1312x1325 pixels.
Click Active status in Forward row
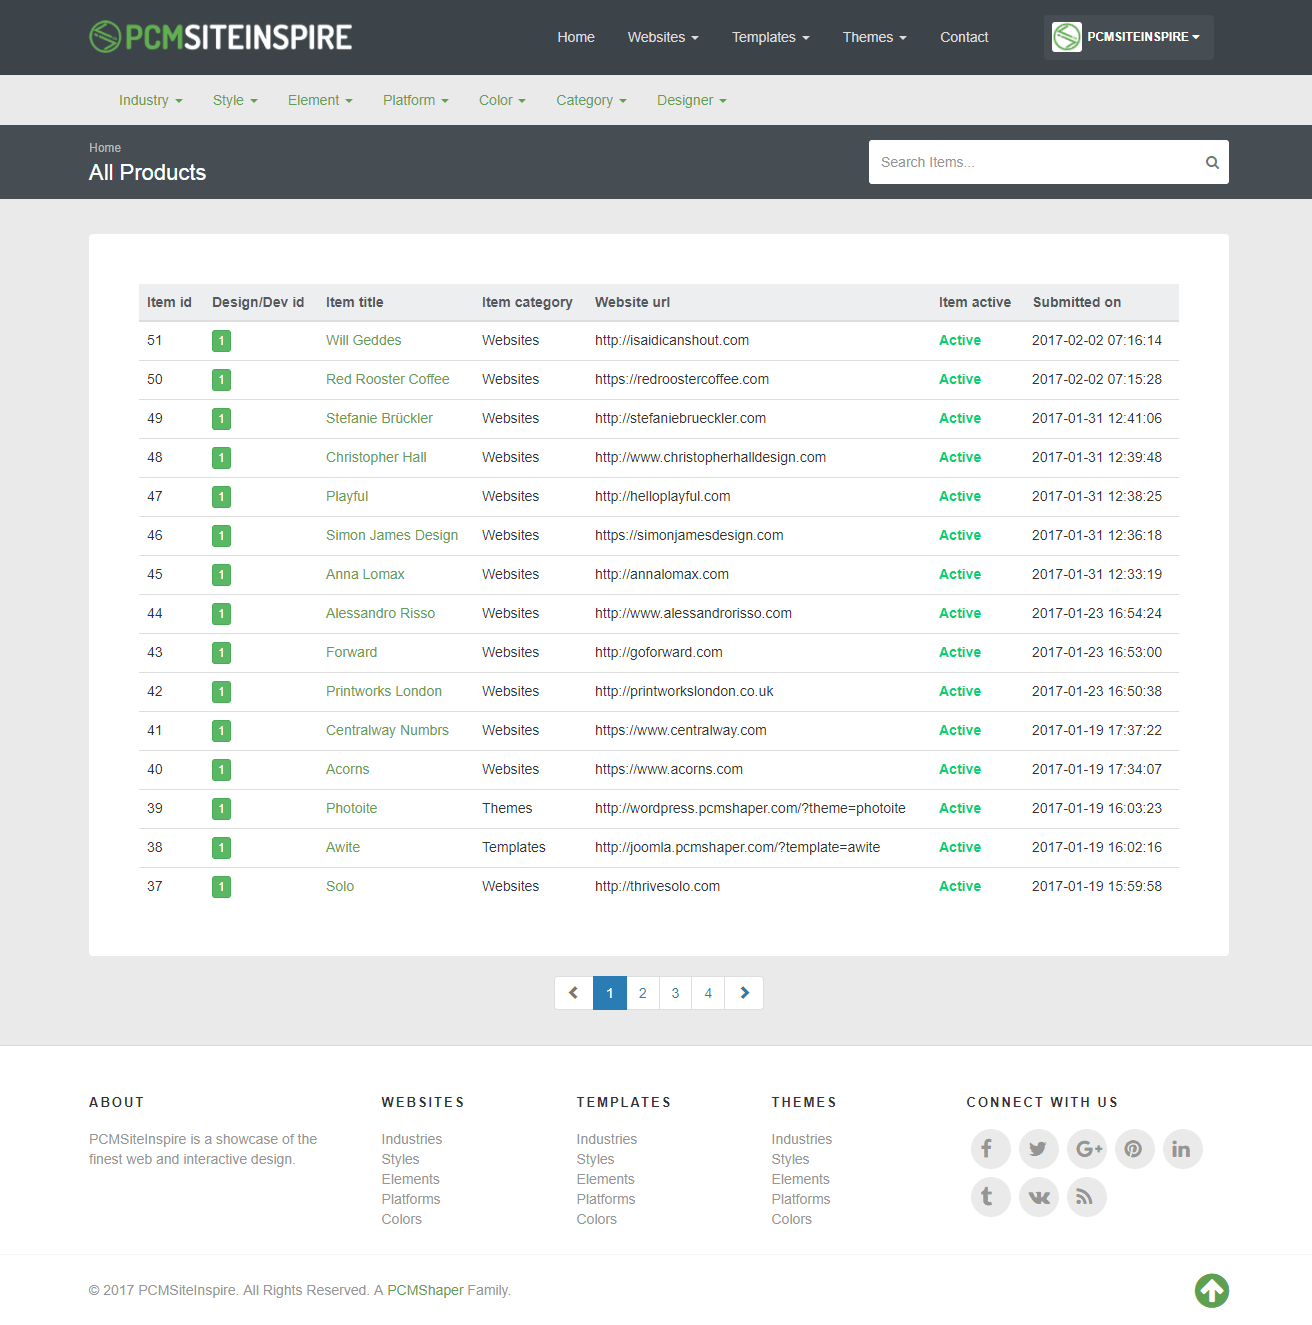pos(960,653)
